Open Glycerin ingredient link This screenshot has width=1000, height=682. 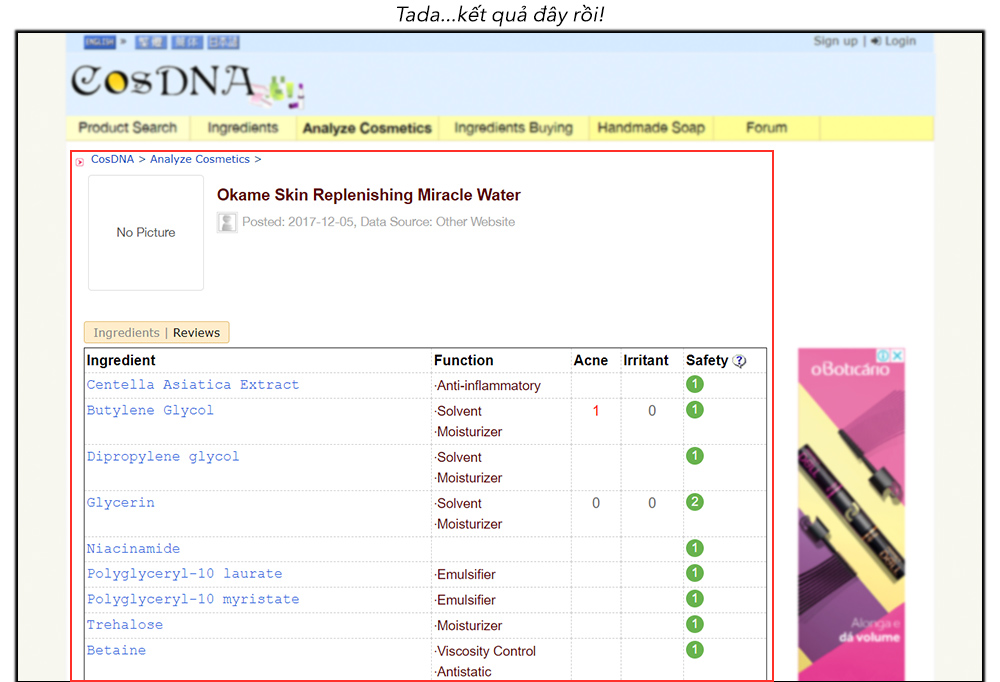pos(121,503)
